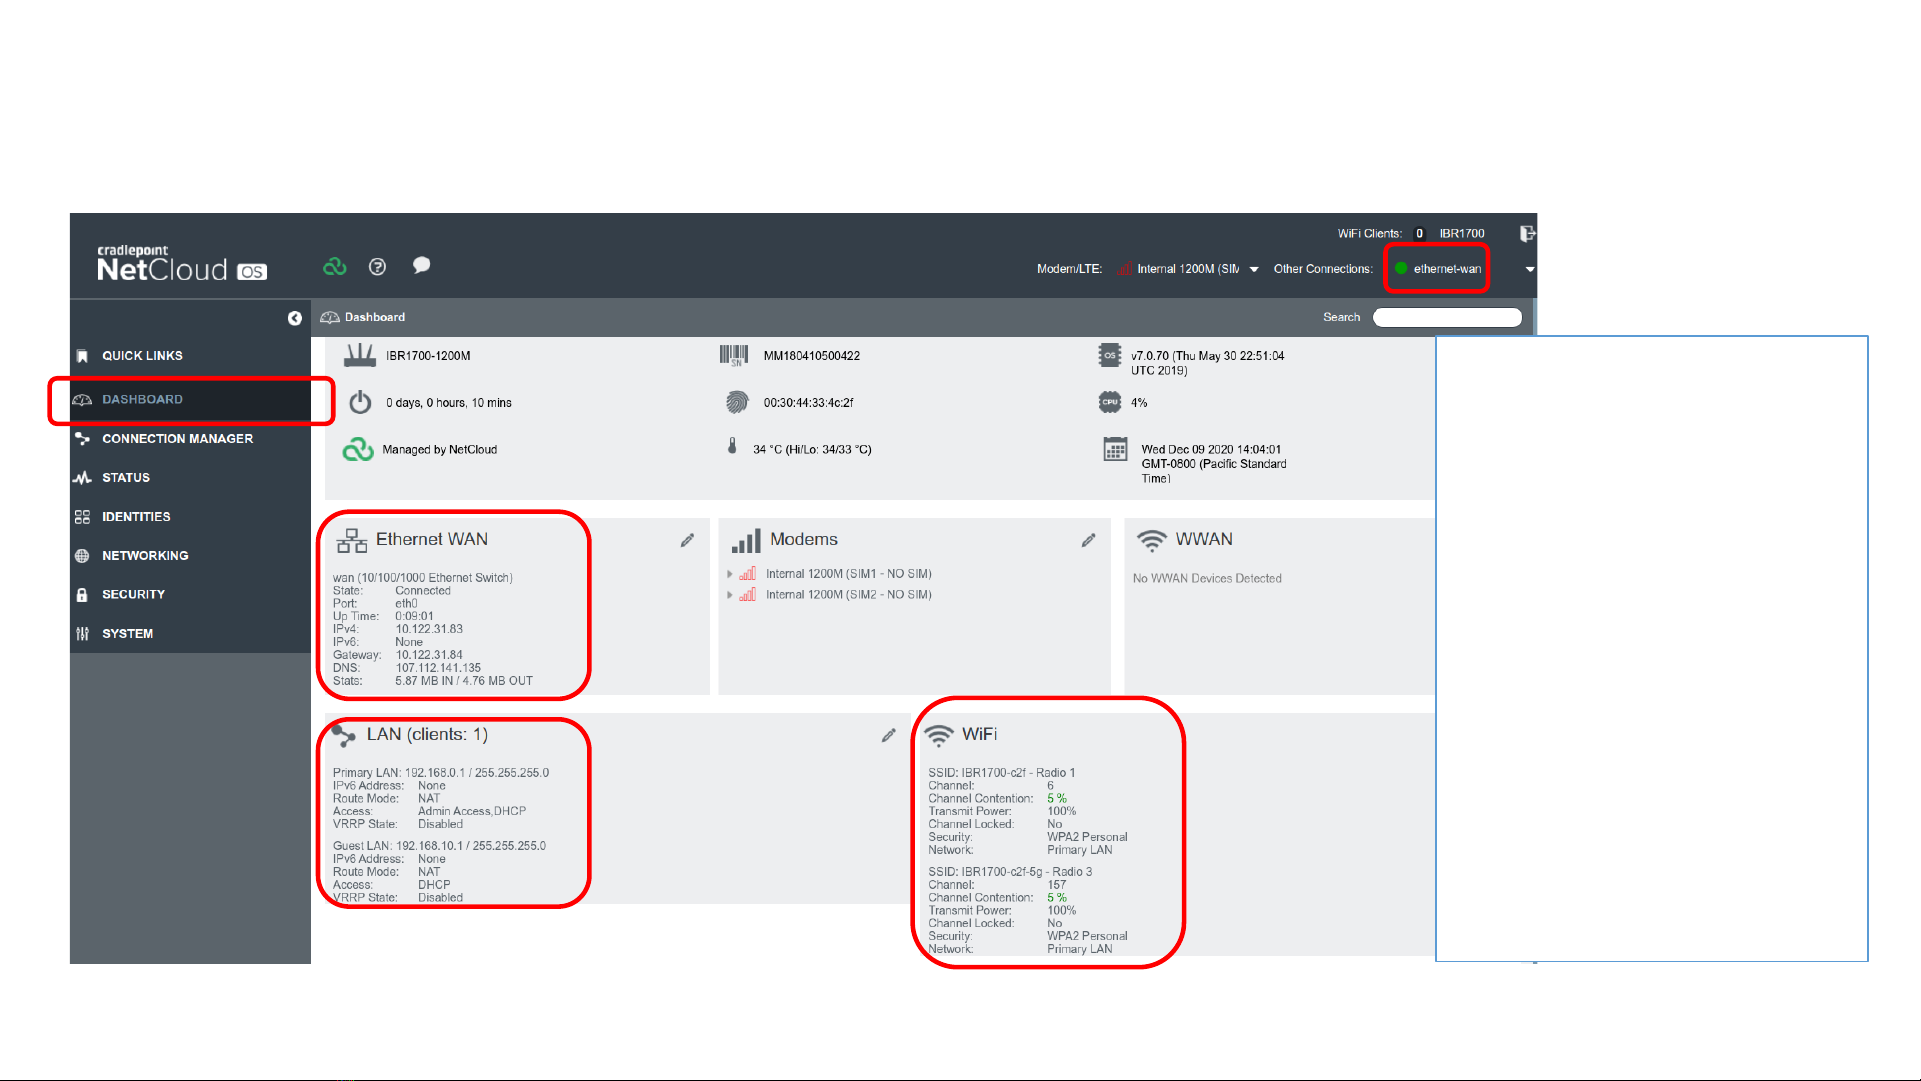Screen dimensions: 1921x1081
Task: Click the Connection Manager sidebar icon
Action: pos(82,439)
